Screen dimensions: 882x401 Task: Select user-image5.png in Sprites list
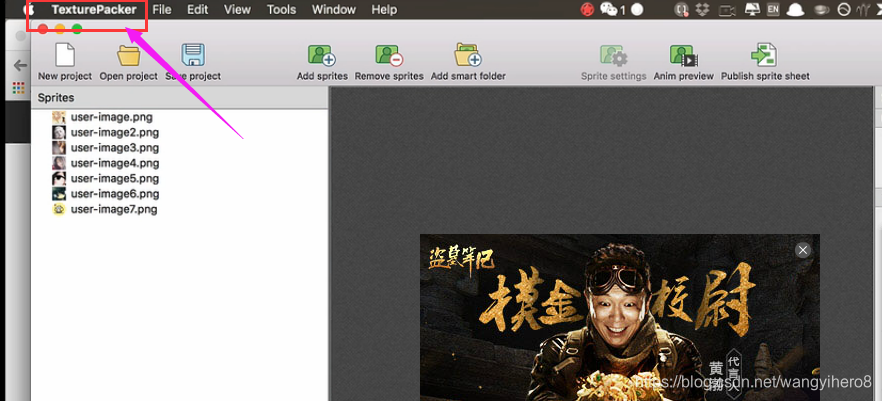(115, 178)
